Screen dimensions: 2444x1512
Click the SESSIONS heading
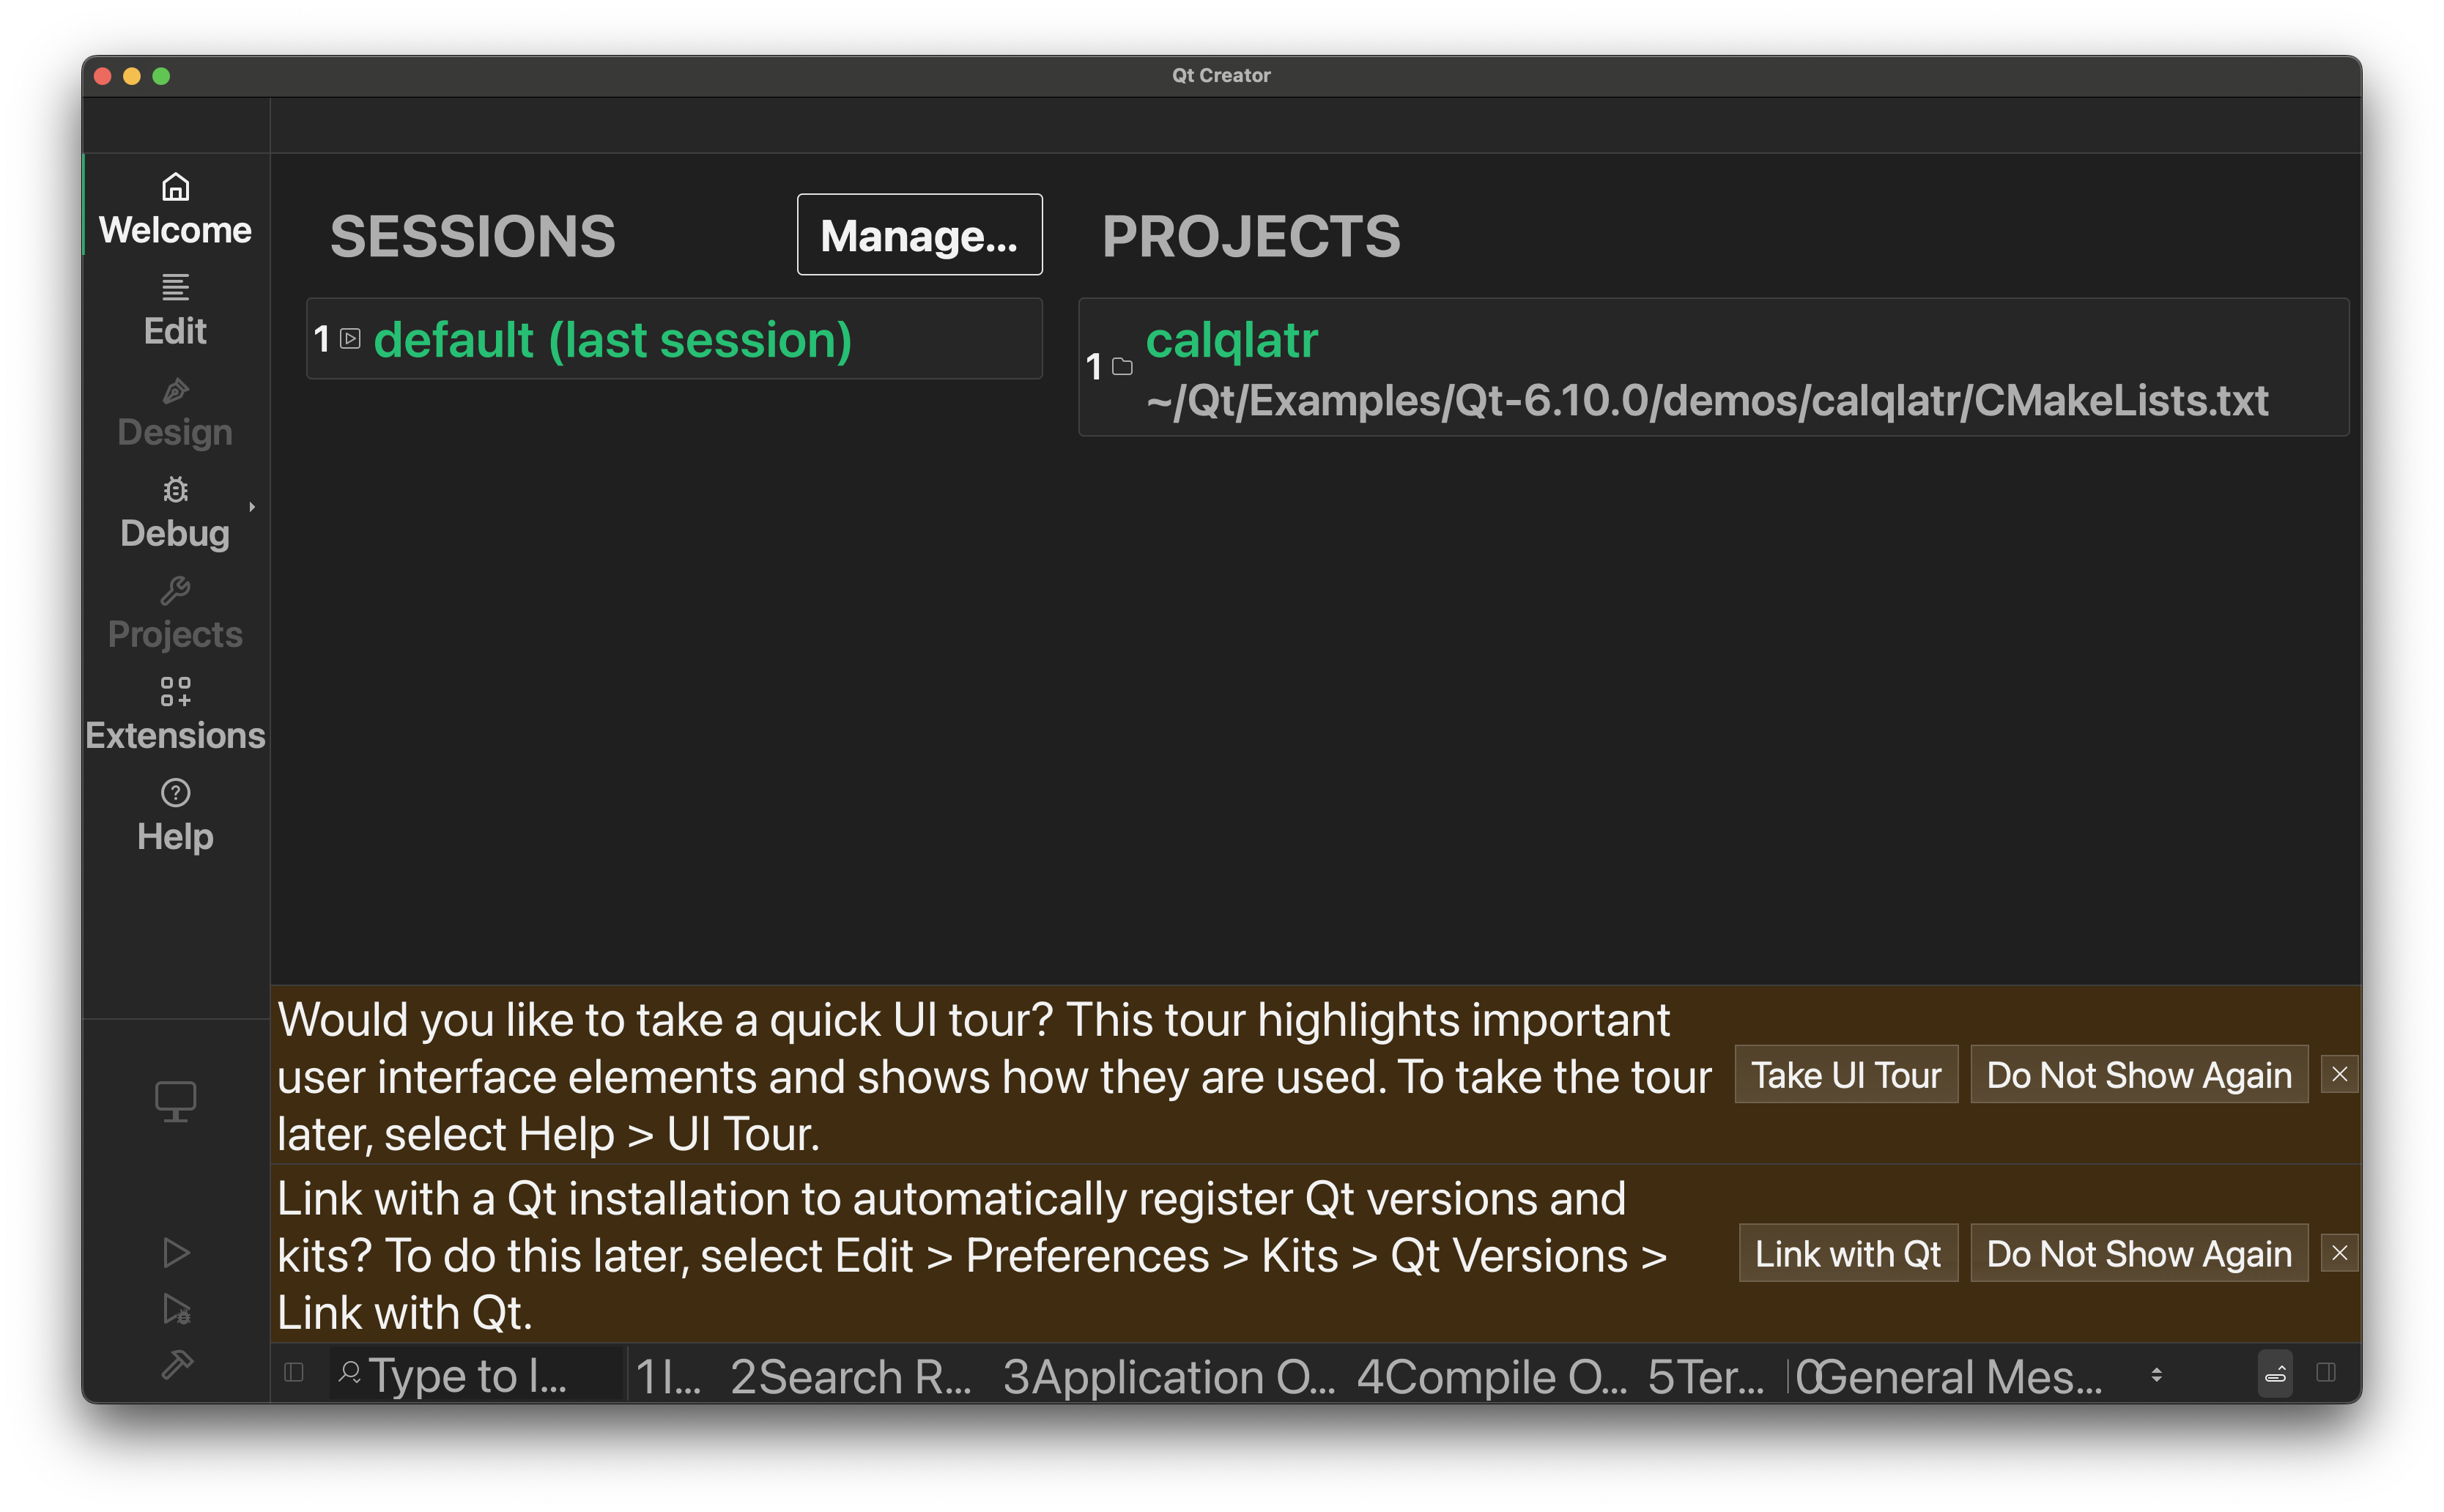[x=473, y=237]
